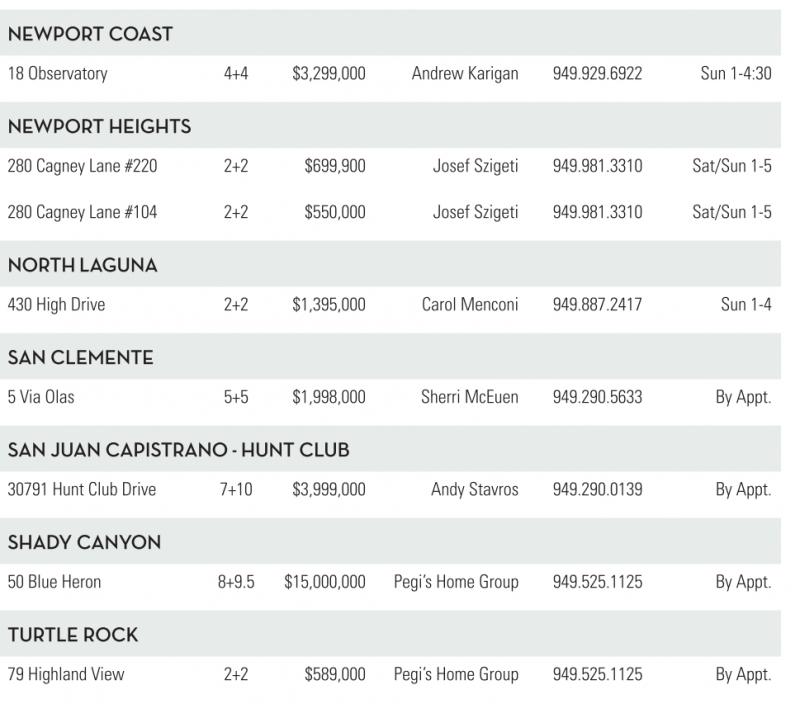Image resolution: width=800 pixels, height=704 pixels.
Task: Open the 79 Highland View listing
Action: (x=66, y=674)
